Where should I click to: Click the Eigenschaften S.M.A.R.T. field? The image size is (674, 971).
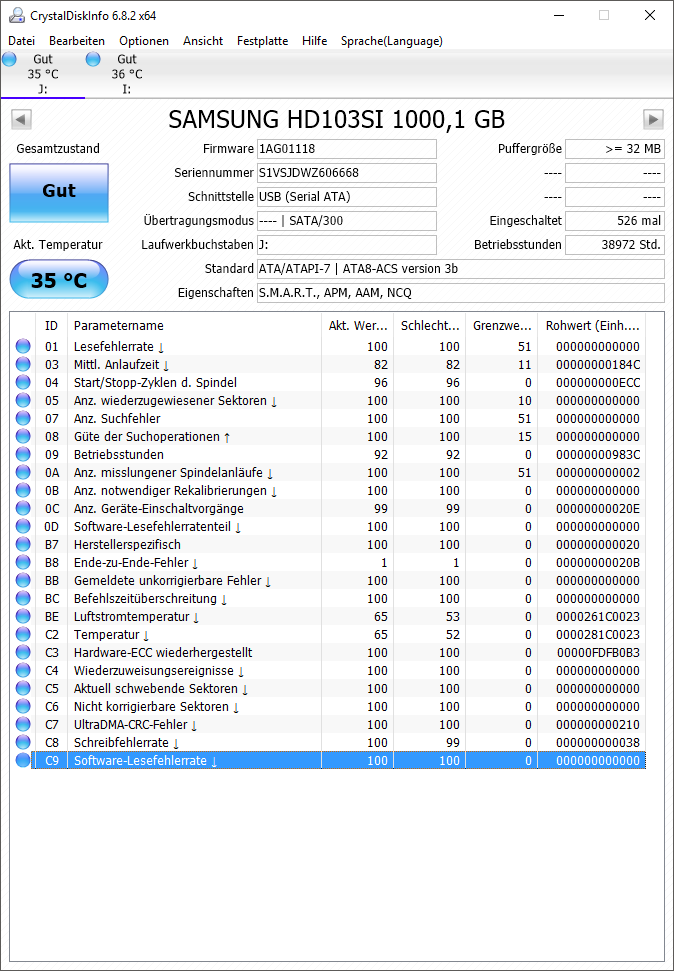[461, 292]
